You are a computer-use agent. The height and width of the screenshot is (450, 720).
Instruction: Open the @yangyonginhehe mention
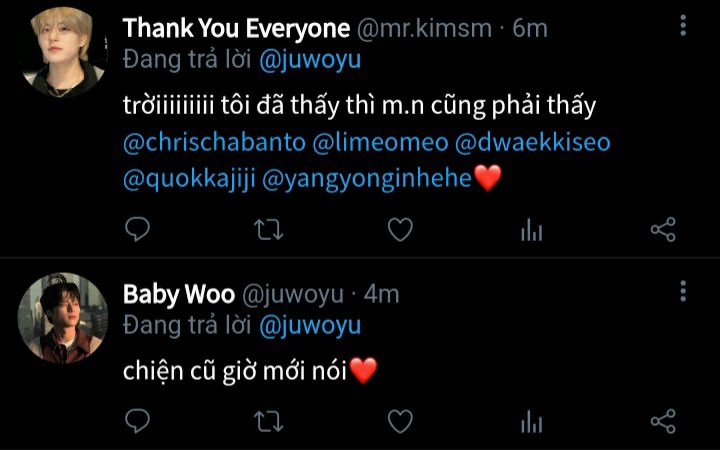click(x=367, y=179)
